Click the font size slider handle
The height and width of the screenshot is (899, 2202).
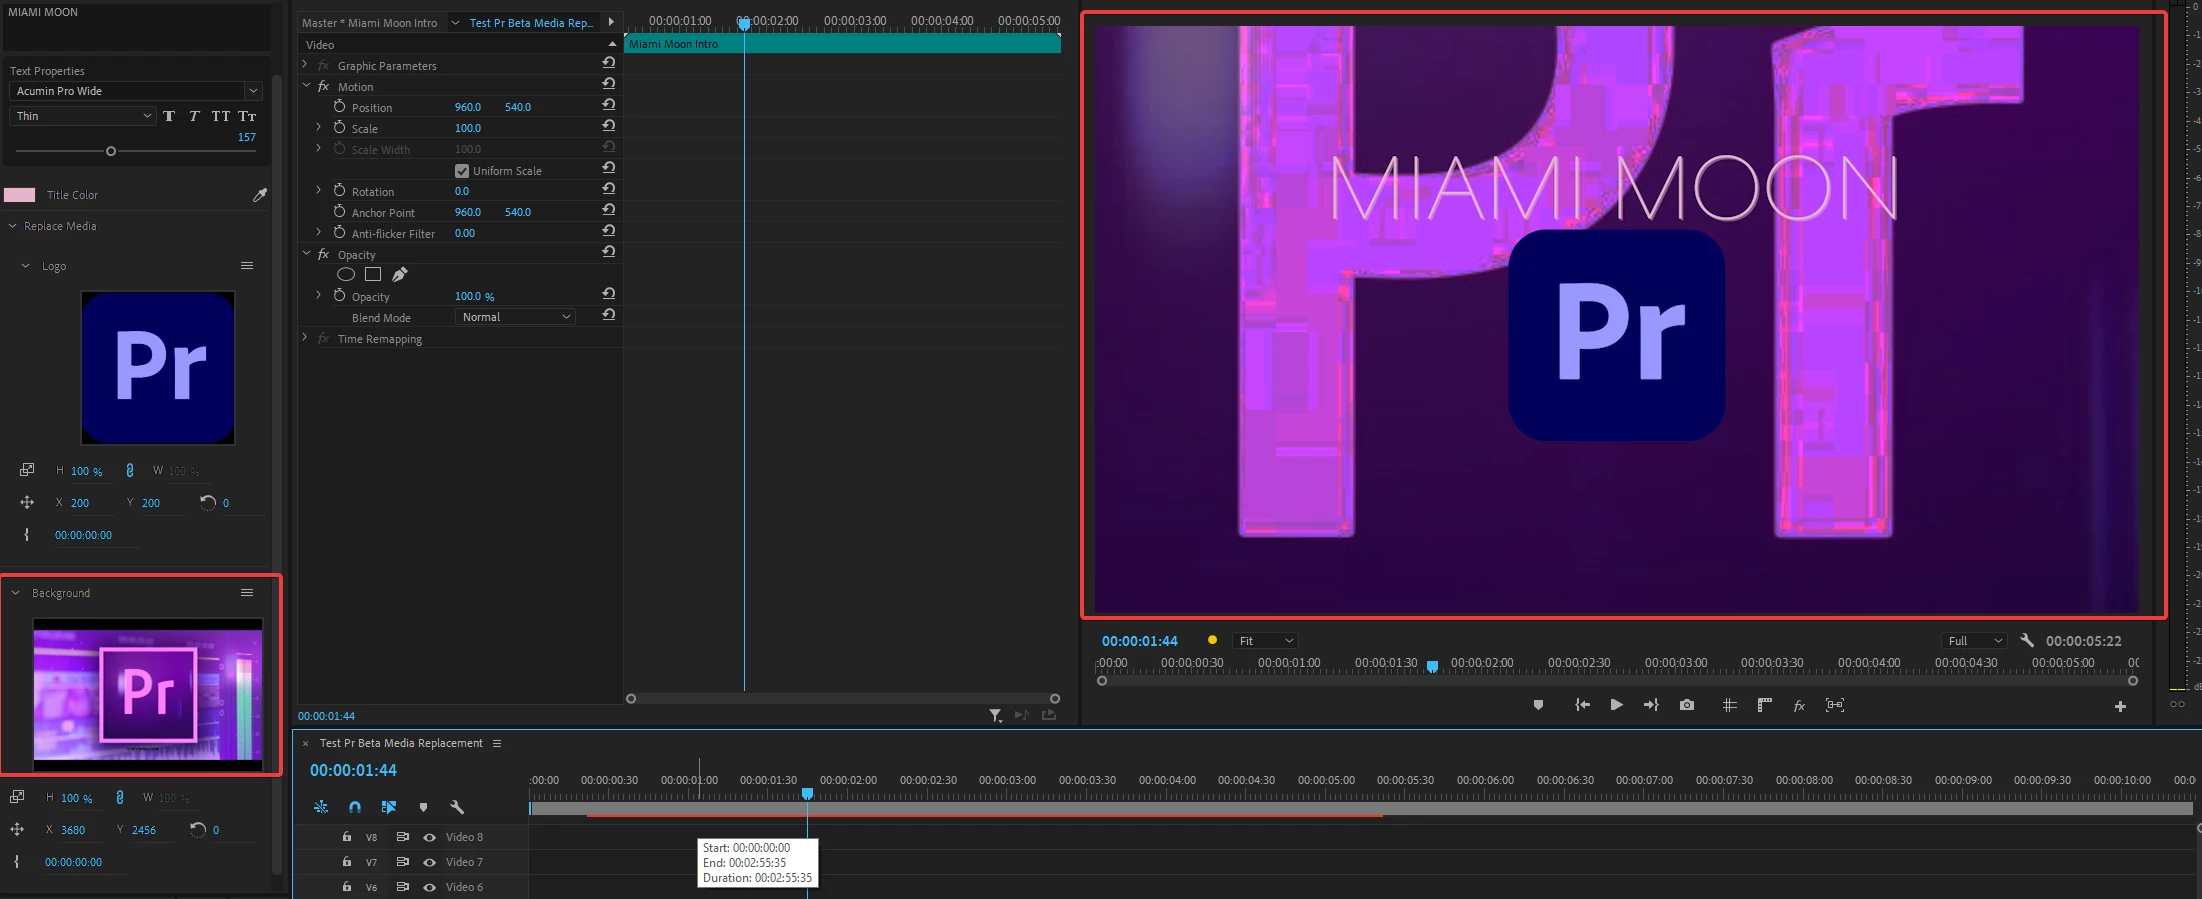pyautogui.click(x=111, y=151)
